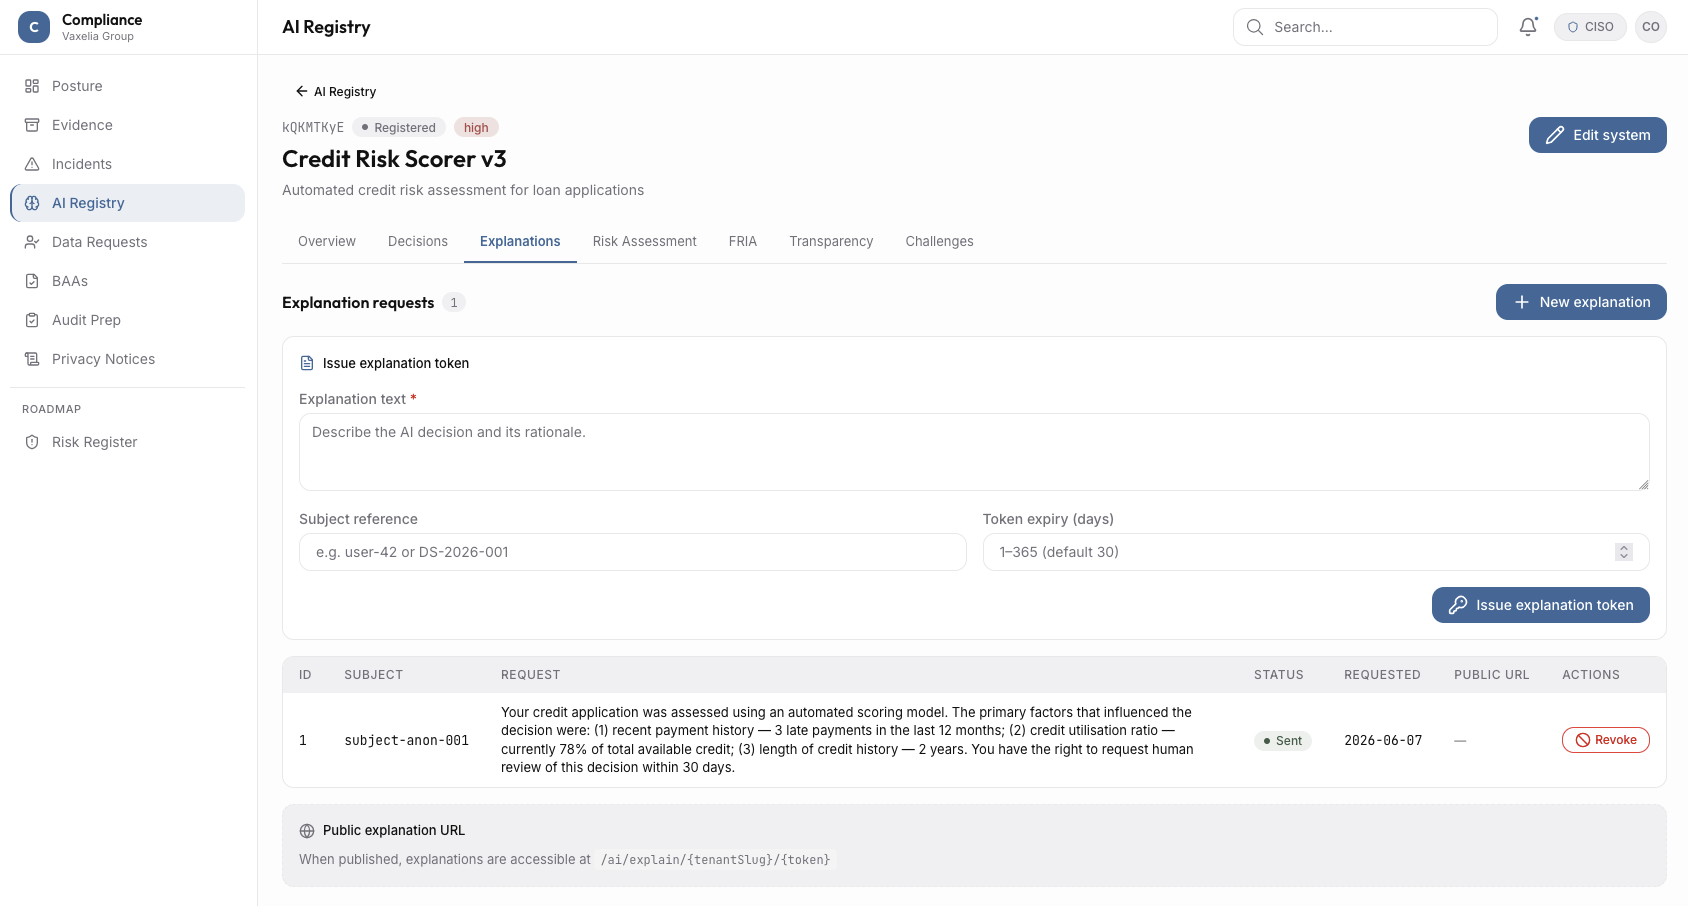Click the Sent status badge
1688x906 pixels.
(x=1283, y=741)
